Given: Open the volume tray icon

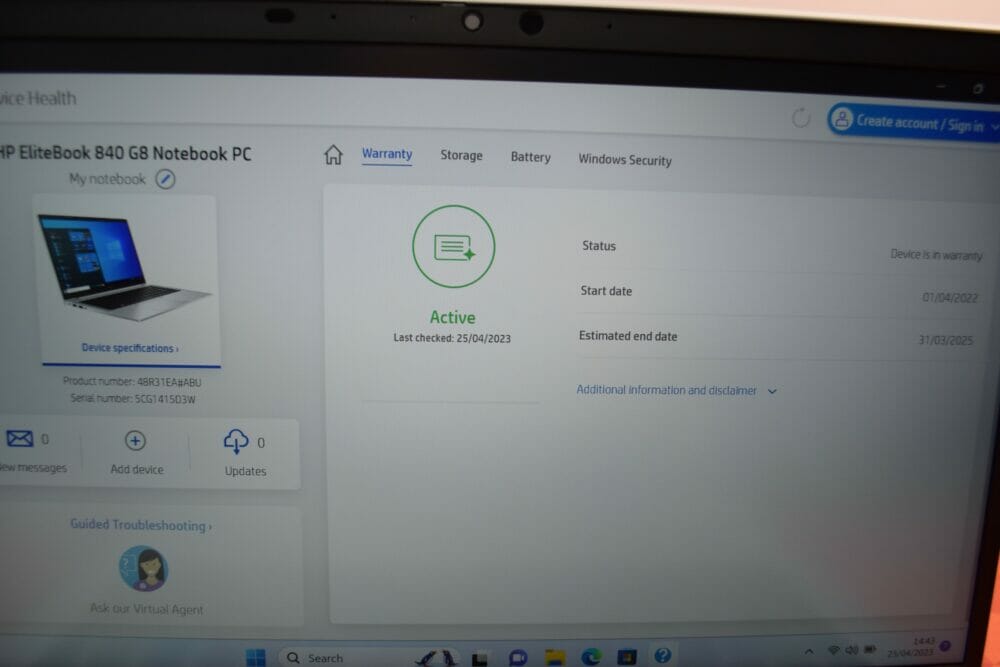Looking at the screenshot, I should pos(851,650).
